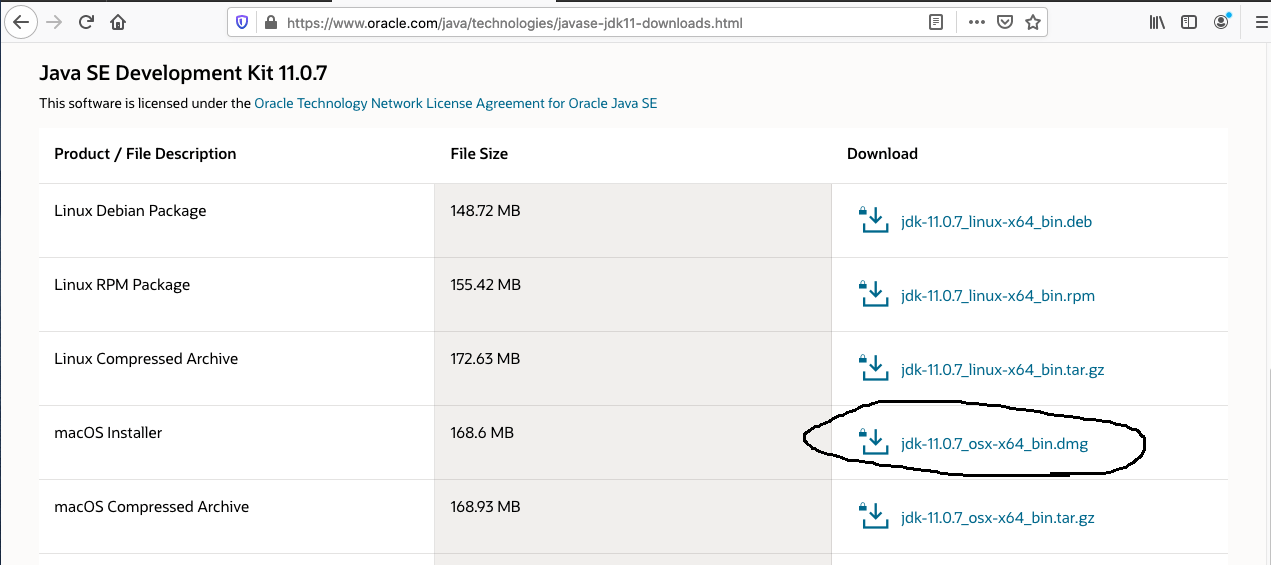View site security padlock info
Screen dimensions: 1271x565
pyautogui.click(x=268, y=21)
